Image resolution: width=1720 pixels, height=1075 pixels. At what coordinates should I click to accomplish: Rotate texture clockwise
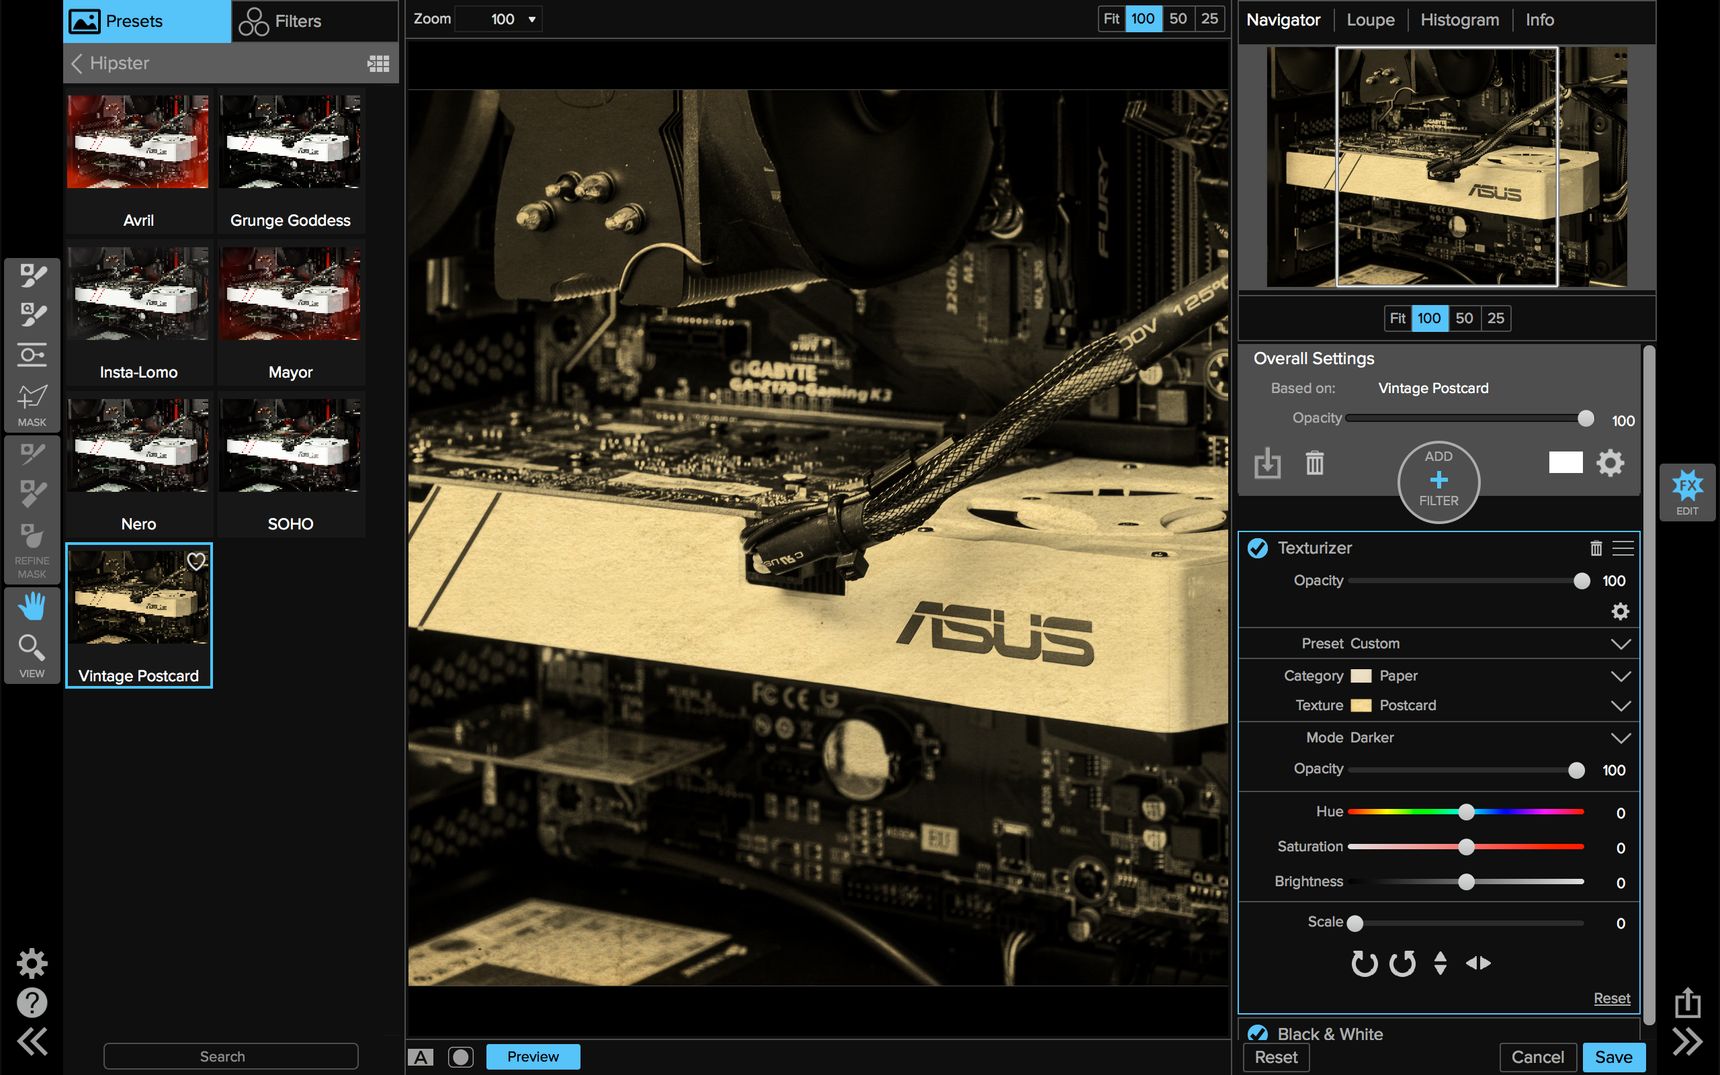click(x=1364, y=963)
